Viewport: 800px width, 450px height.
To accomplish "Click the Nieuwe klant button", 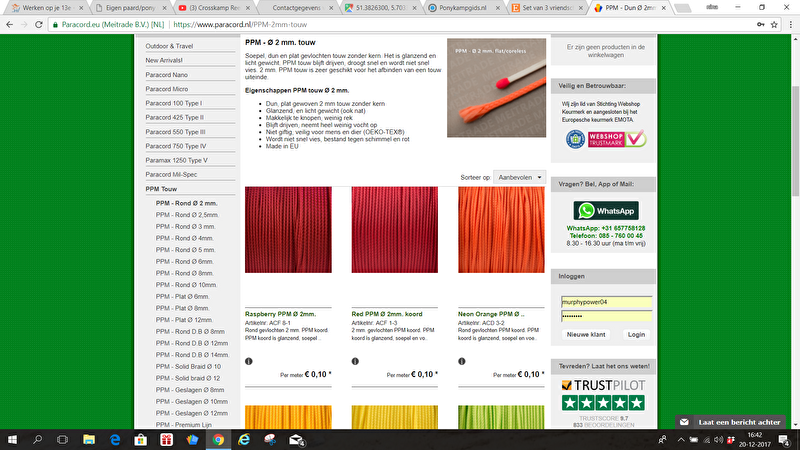I will tap(586, 335).
